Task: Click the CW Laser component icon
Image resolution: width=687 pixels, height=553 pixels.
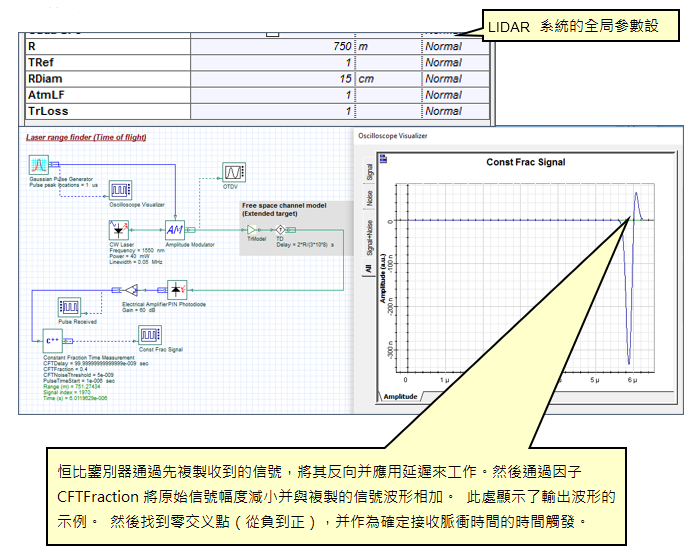Action: tap(119, 230)
